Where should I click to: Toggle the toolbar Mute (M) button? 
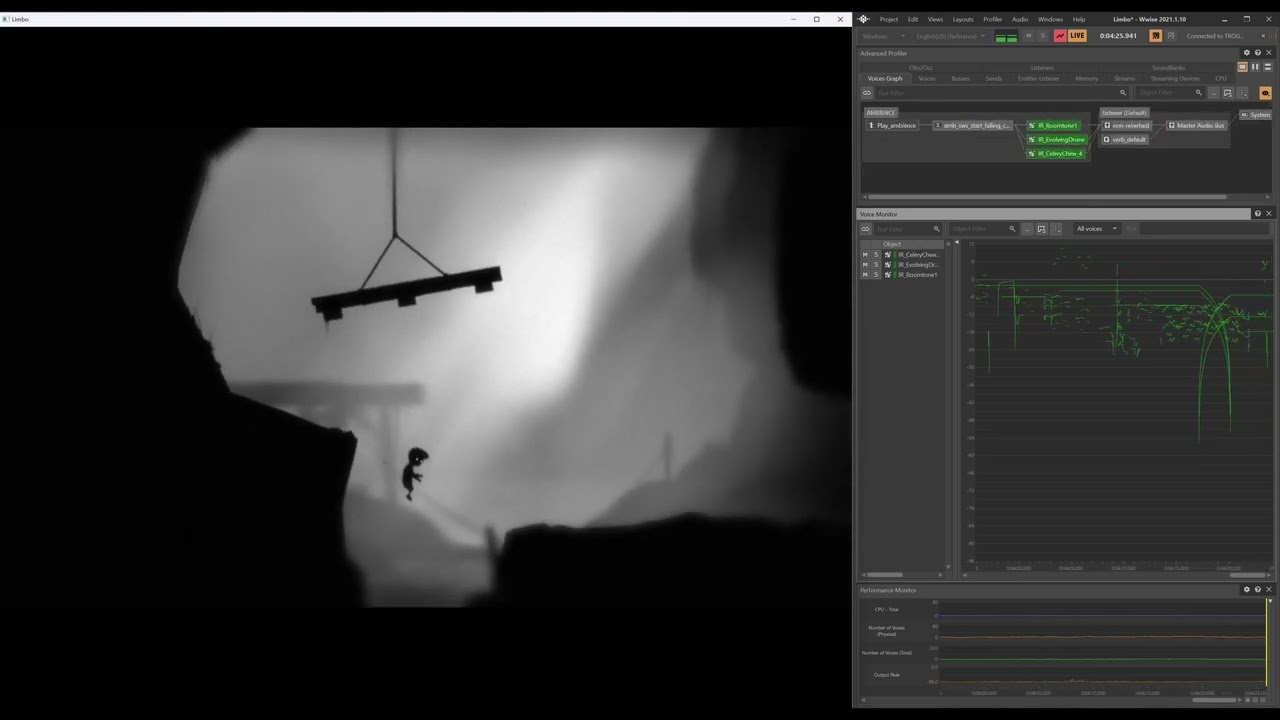[x=1028, y=36]
